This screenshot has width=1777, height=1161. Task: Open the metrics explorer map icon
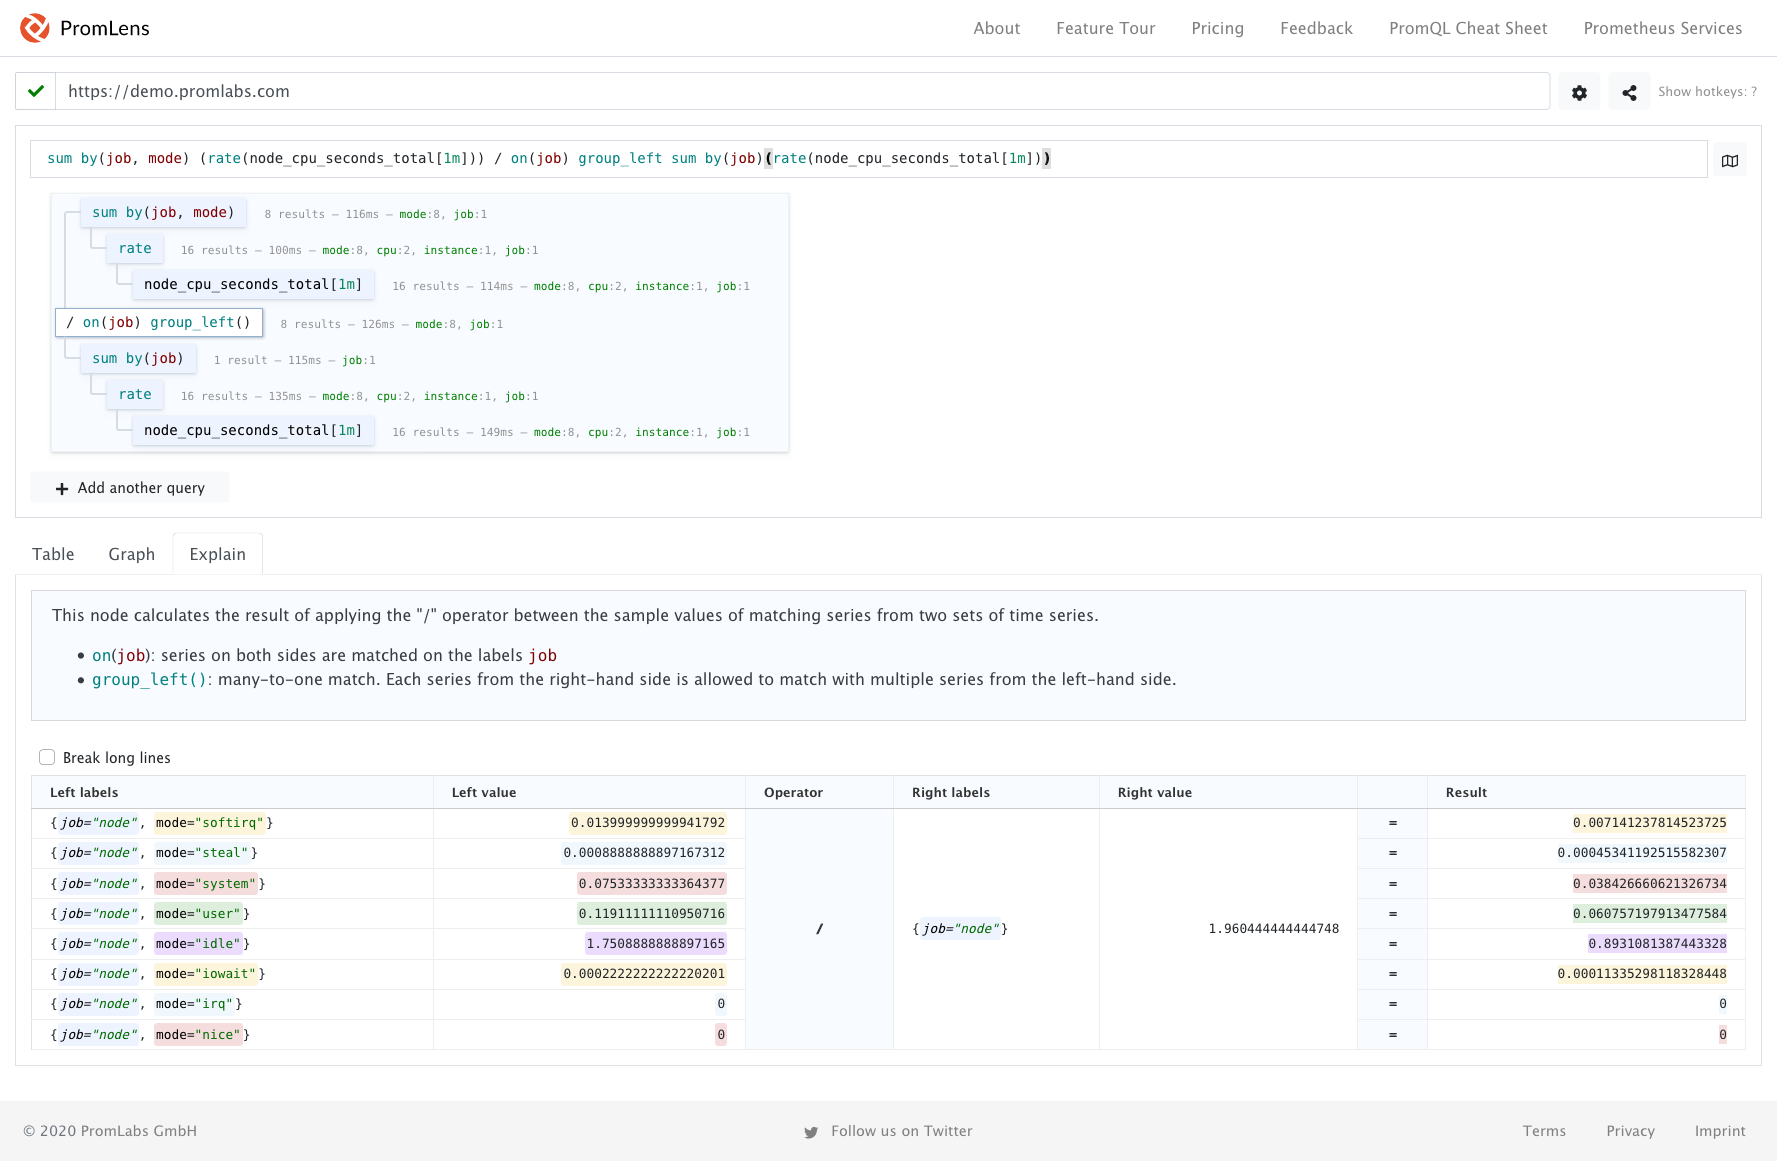tap(1730, 160)
